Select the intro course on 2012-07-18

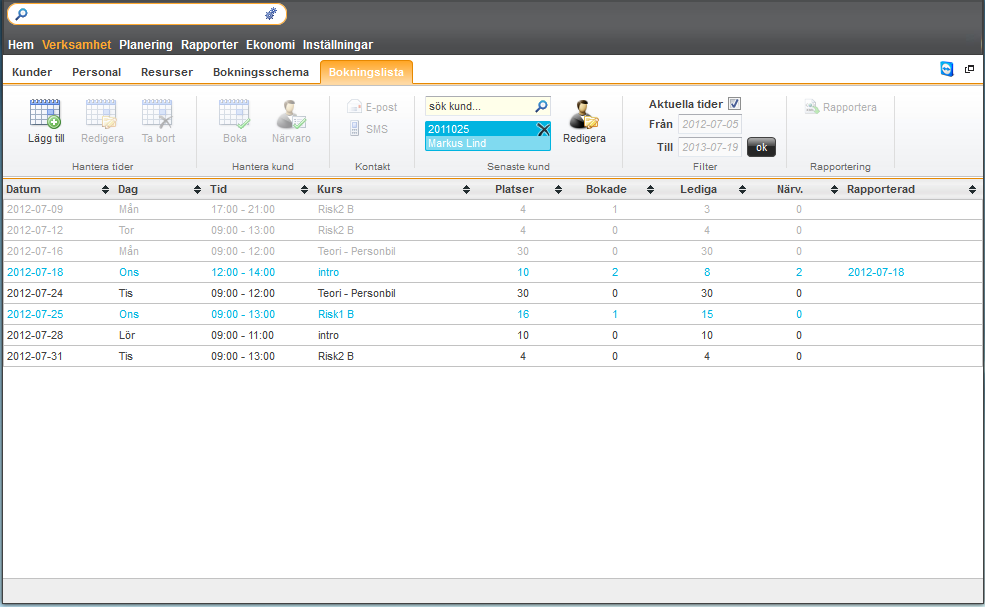[328, 272]
